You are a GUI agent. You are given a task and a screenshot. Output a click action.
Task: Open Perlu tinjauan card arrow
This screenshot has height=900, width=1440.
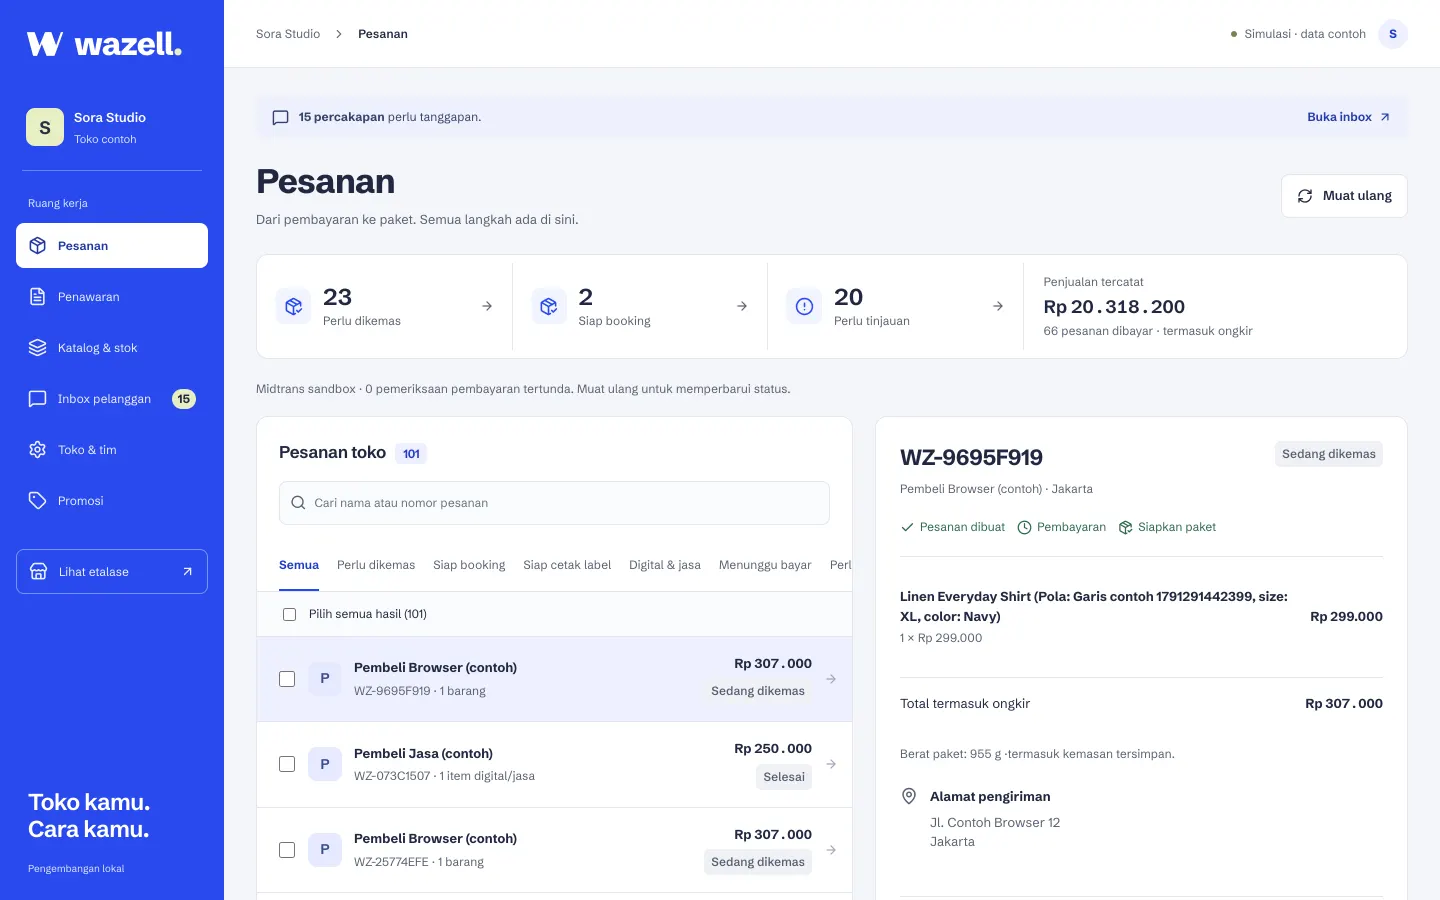pos(998,307)
